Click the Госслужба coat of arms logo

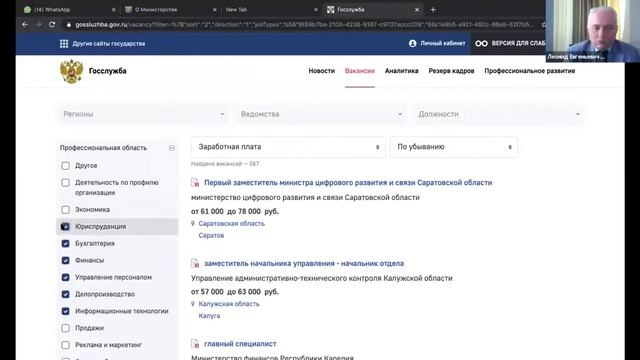pyautogui.click(x=71, y=71)
